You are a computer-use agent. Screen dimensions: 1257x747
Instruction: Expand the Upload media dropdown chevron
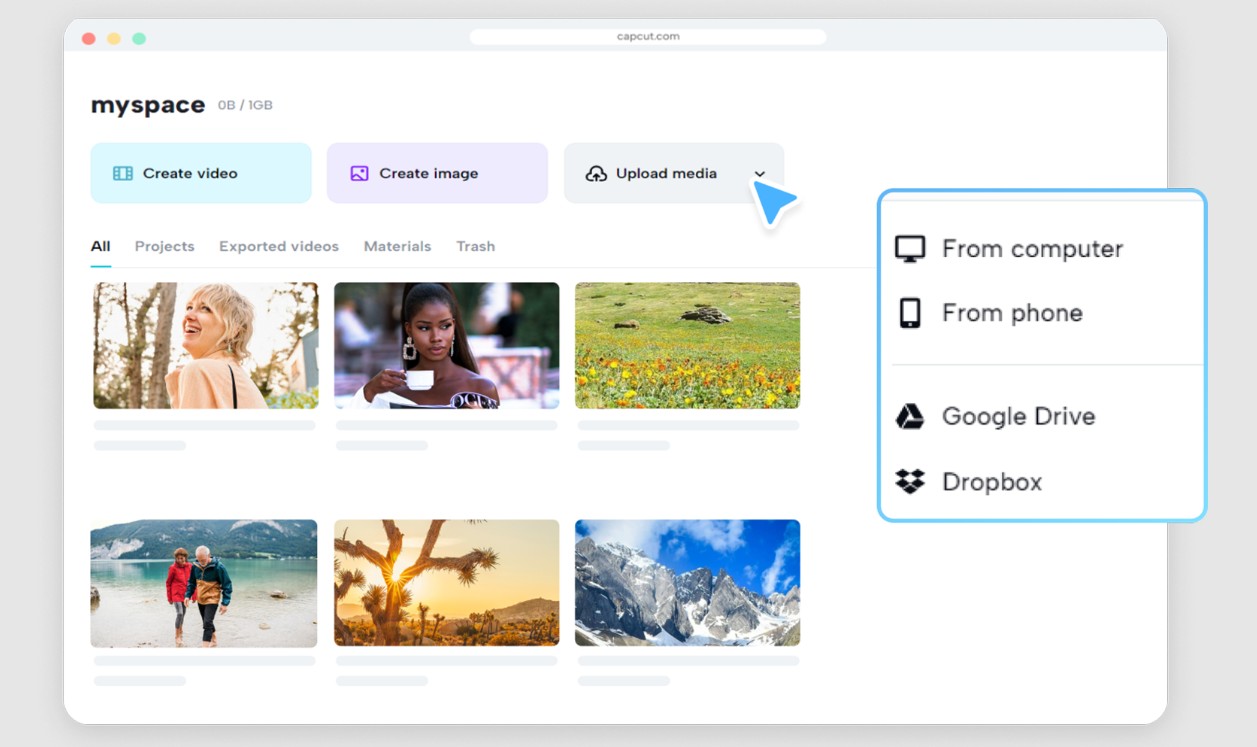[x=760, y=174]
